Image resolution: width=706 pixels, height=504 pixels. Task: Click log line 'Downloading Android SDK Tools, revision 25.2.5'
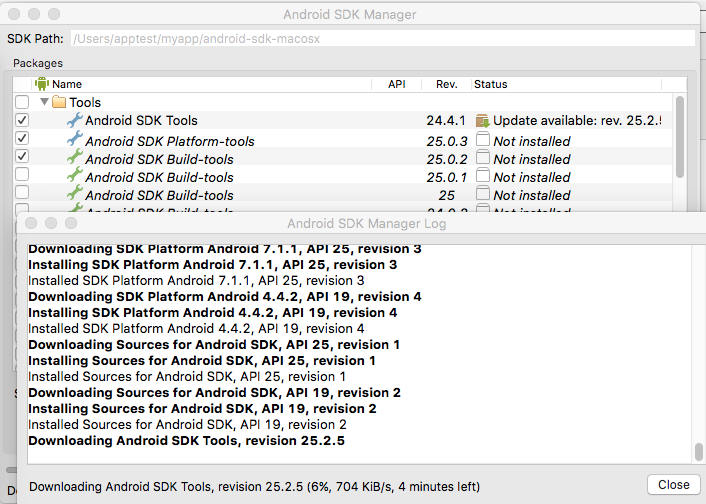tap(186, 440)
